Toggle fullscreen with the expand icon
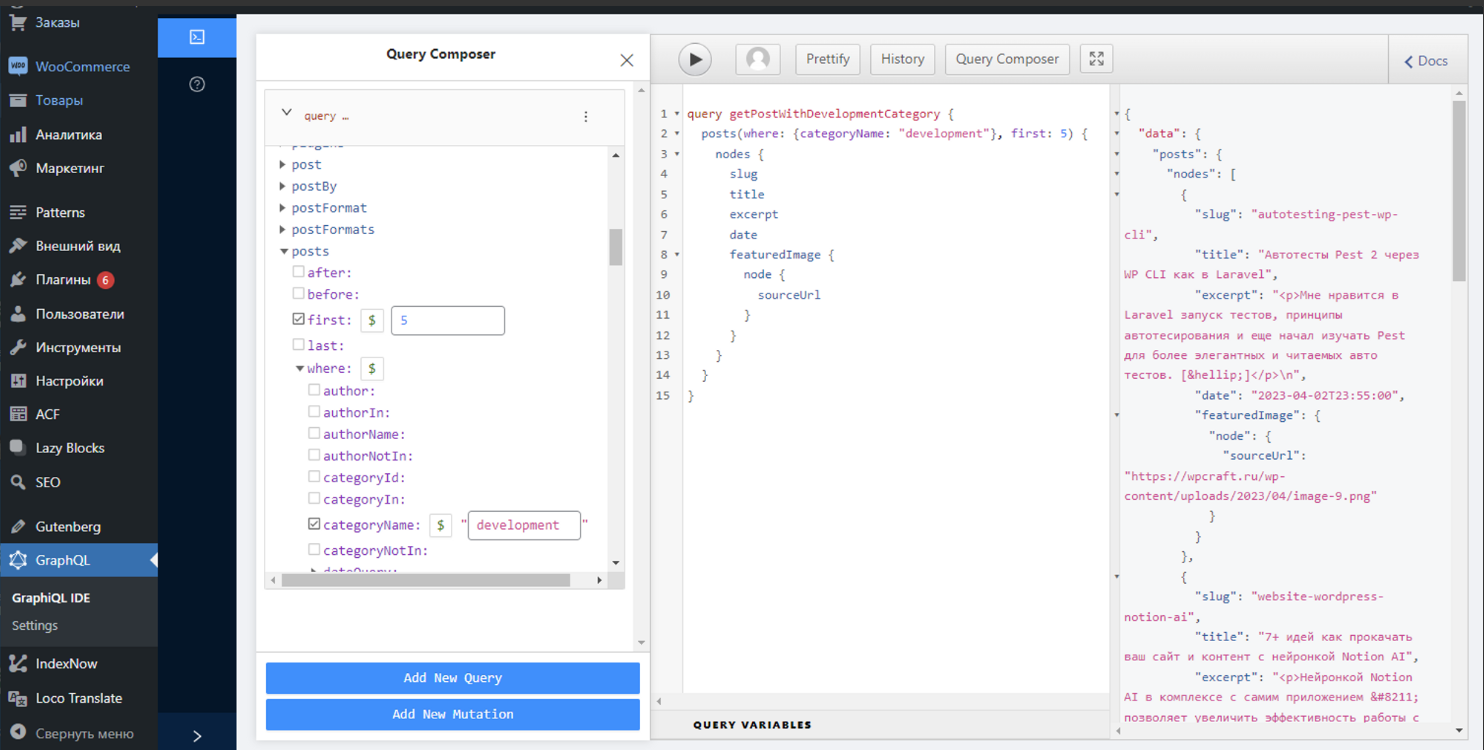 coord(1096,59)
